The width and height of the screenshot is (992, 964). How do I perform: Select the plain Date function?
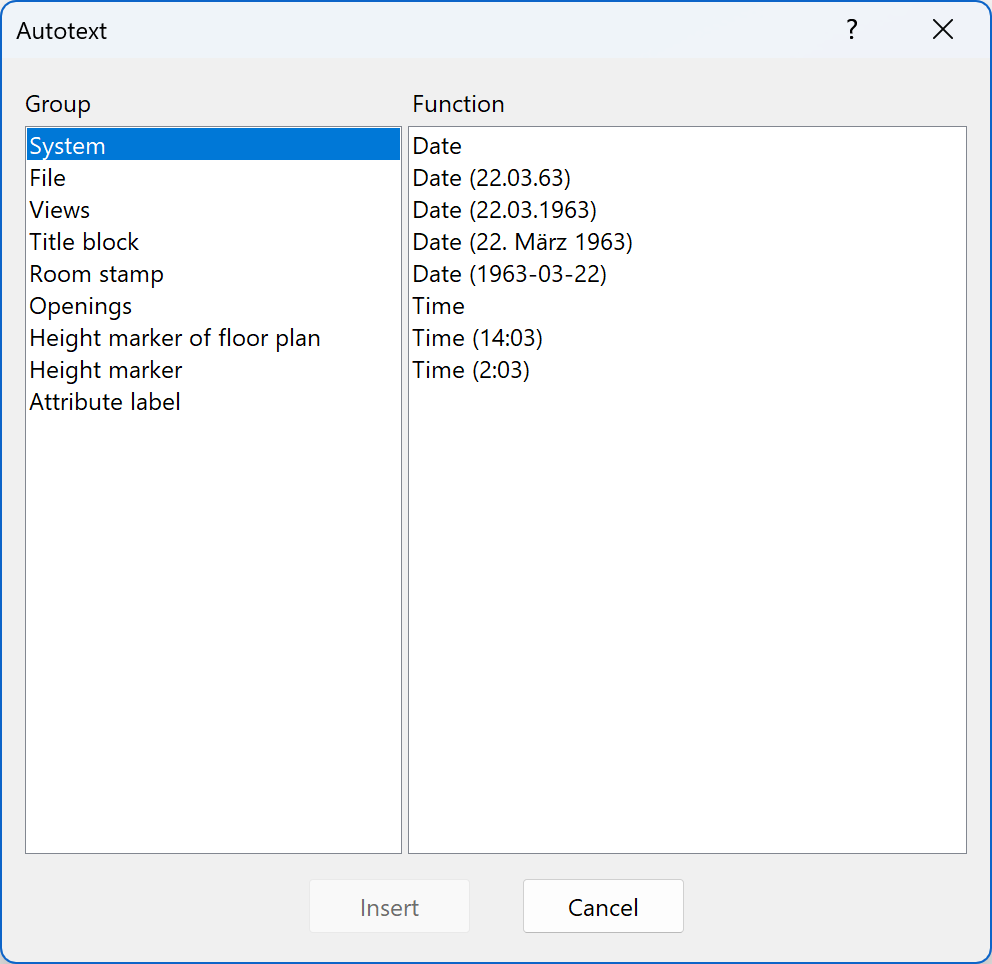[437, 146]
